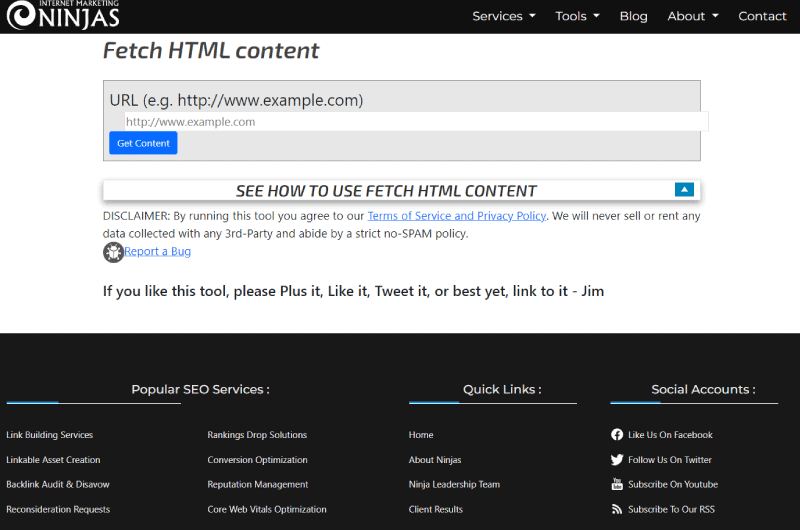Open Core Web Vitals Optimization link
The width and height of the screenshot is (800, 530).
(x=267, y=509)
